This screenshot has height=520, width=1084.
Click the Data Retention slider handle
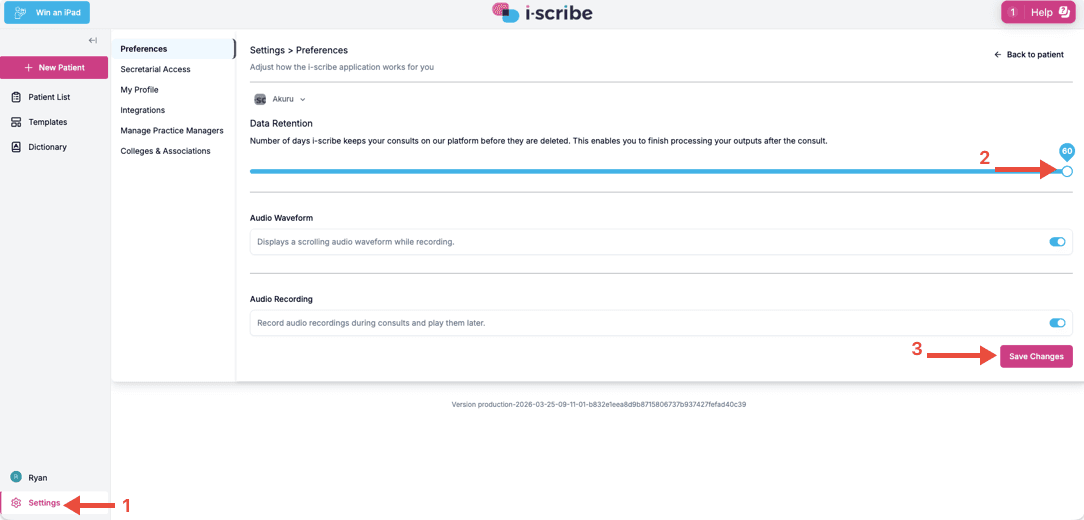tap(1067, 171)
